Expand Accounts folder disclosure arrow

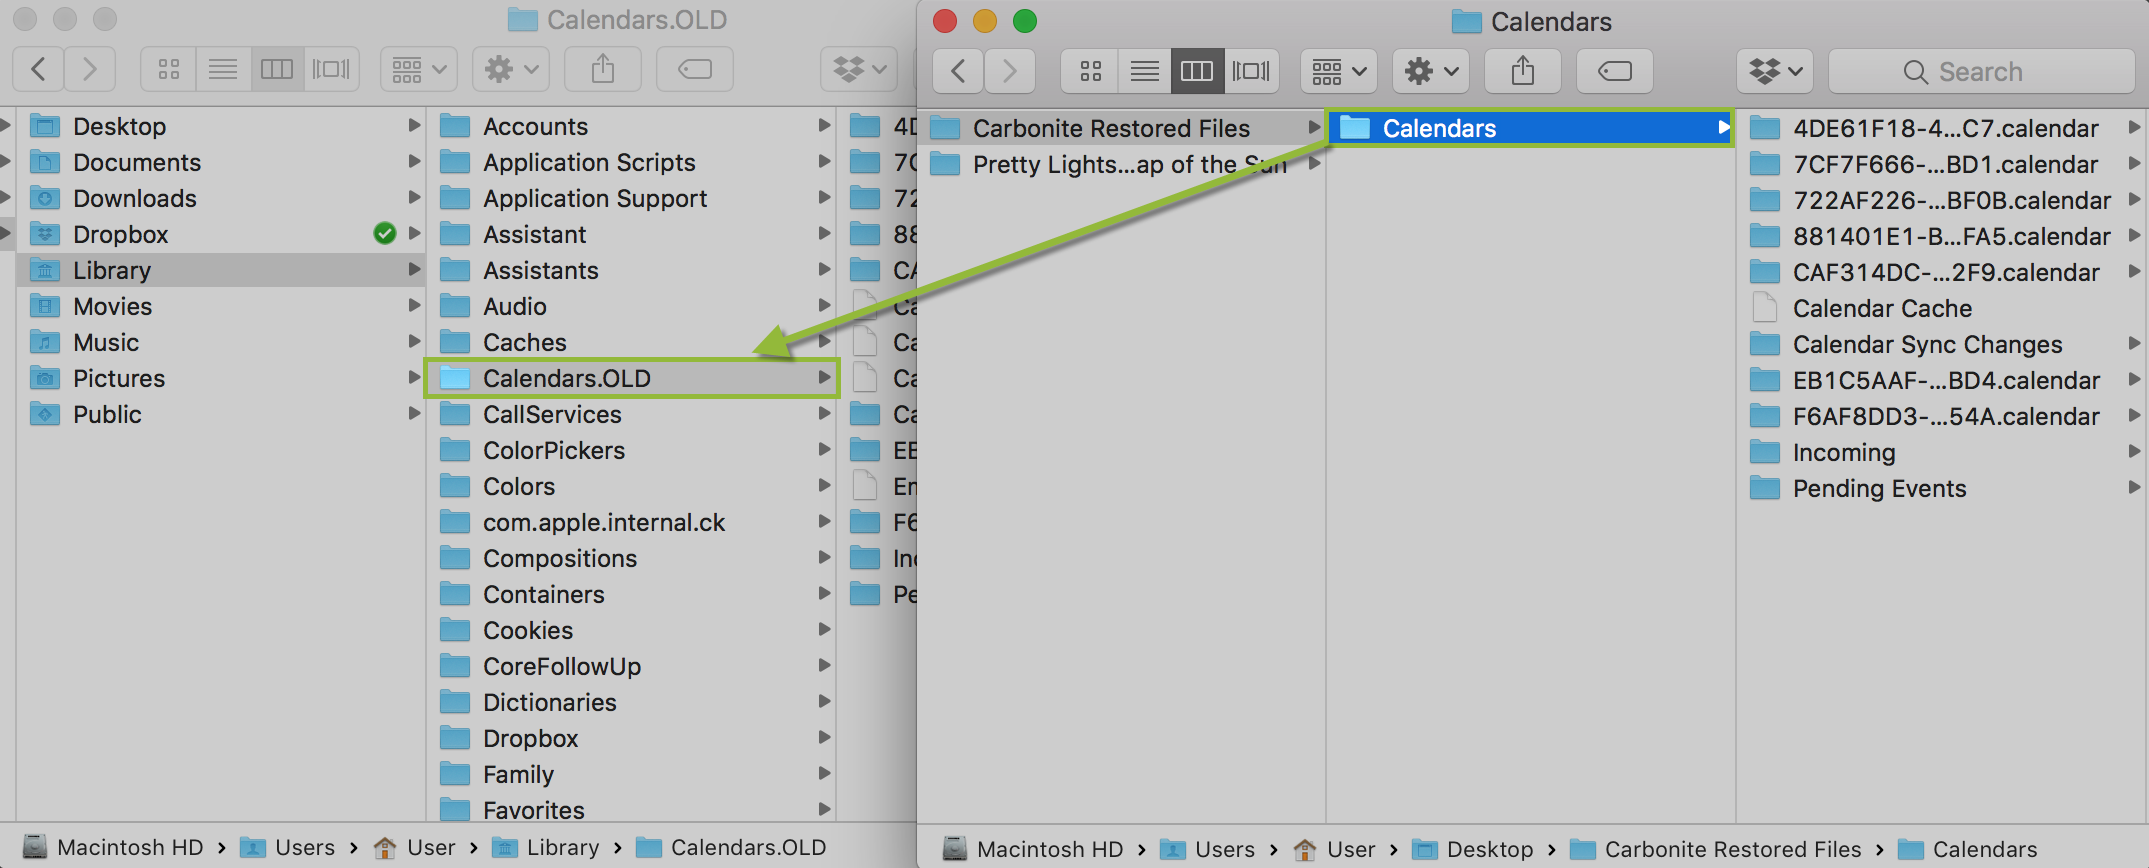824,126
